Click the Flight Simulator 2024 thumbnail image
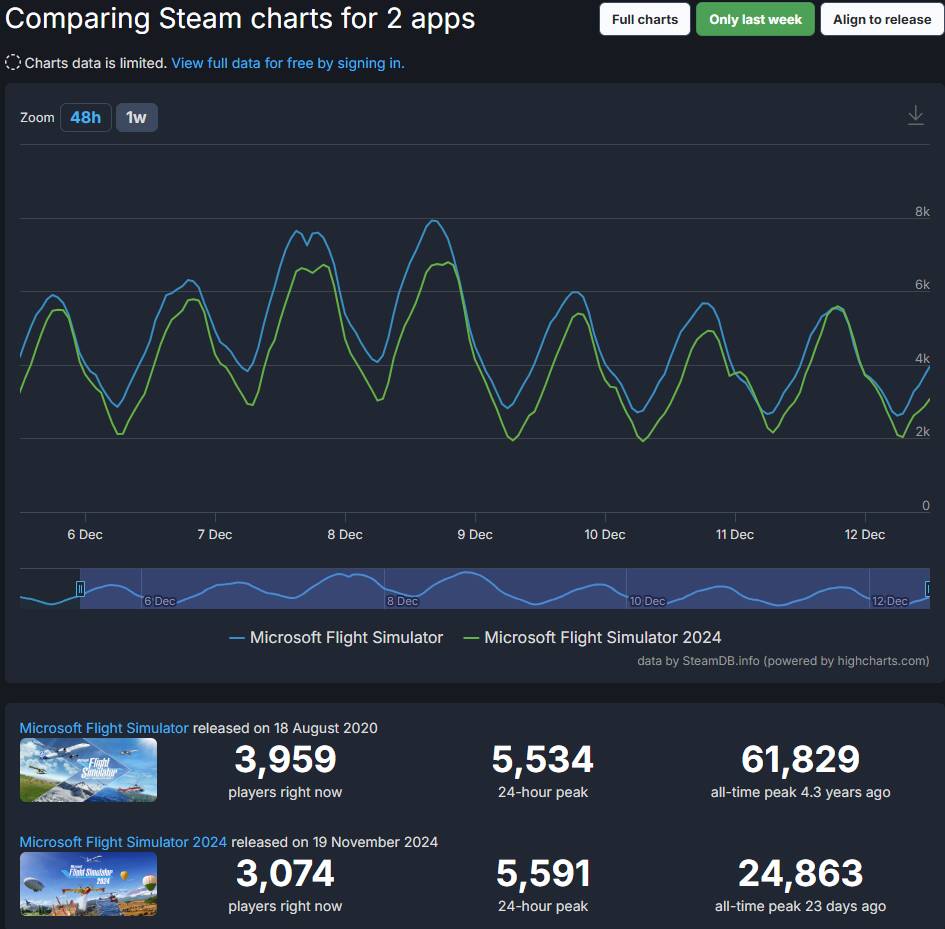The image size is (945, 929). point(89,884)
